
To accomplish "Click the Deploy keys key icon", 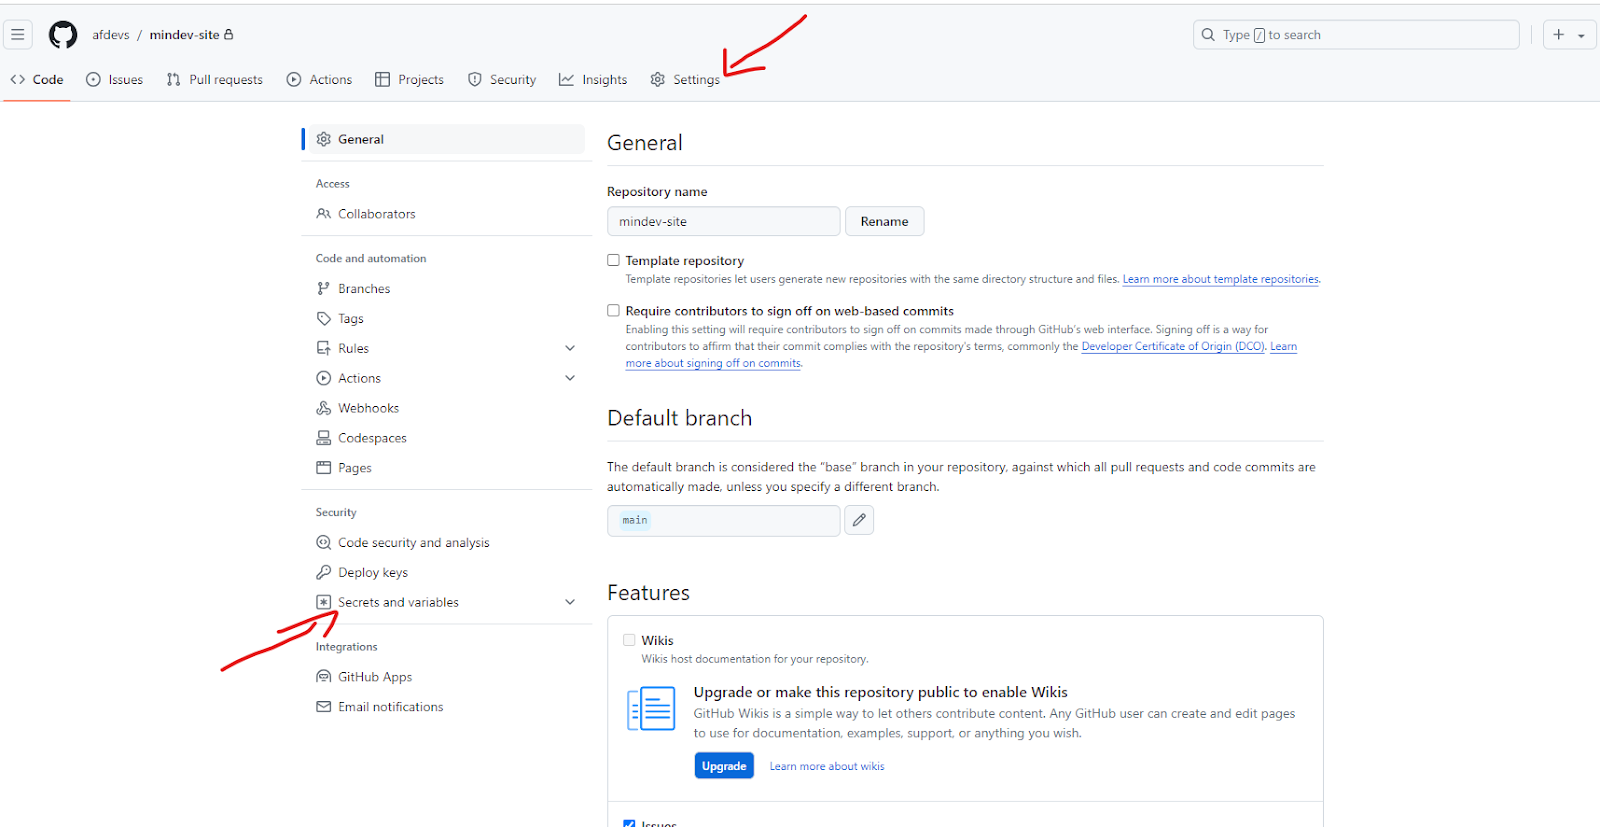I will pos(323,572).
